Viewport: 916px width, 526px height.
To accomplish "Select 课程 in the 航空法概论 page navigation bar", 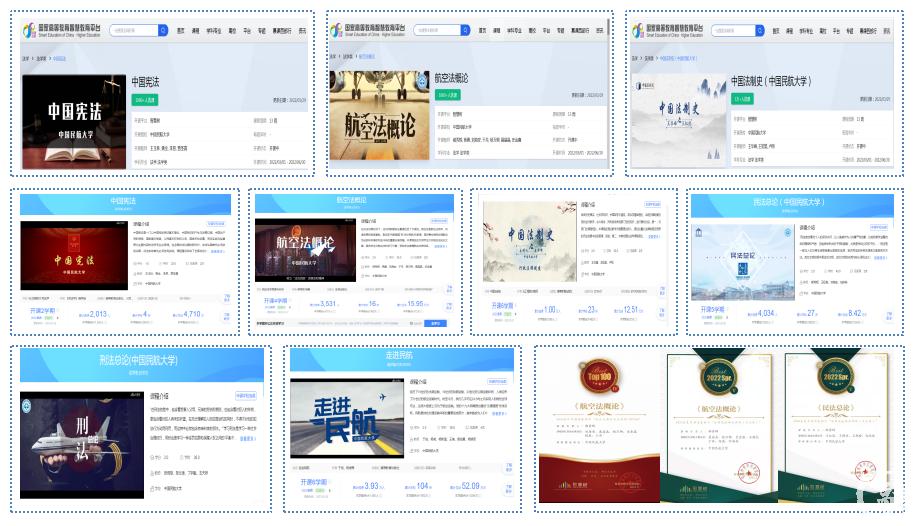I will [x=499, y=31].
